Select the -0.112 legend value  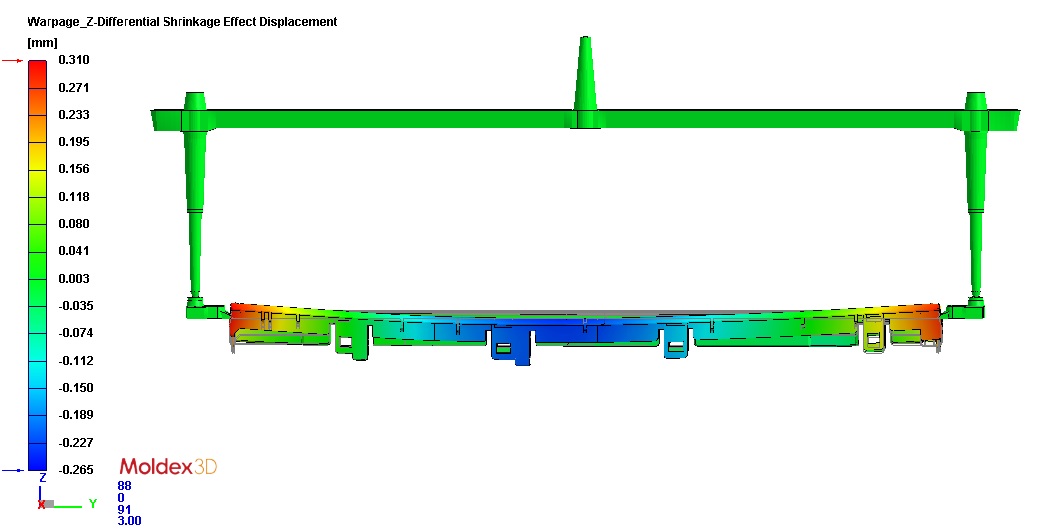point(75,360)
